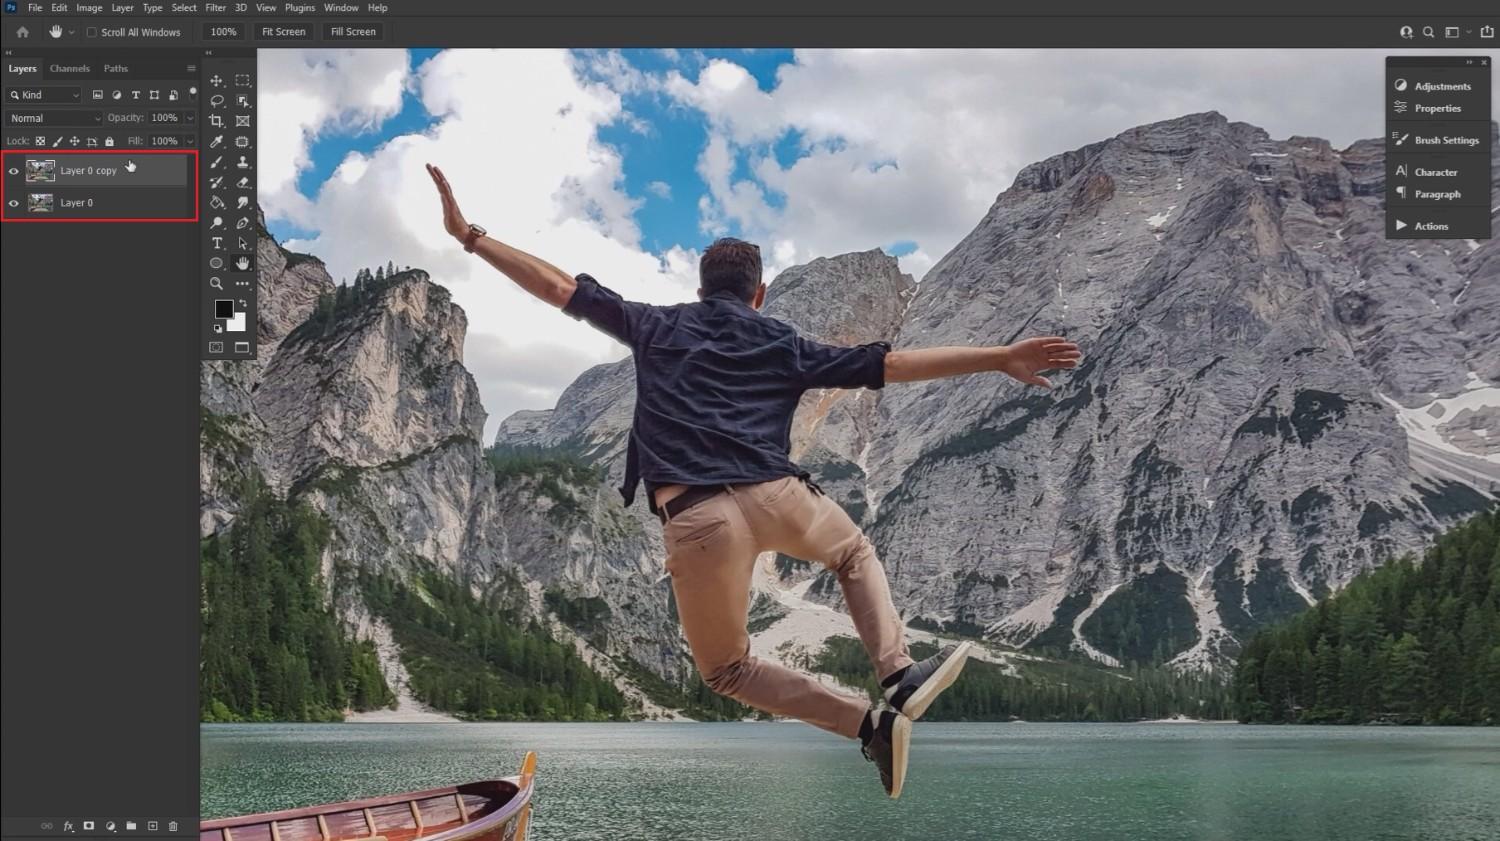Create a new fill or adjustment layer
Viewport: 1500px width, 841px height.
(110, 826)
